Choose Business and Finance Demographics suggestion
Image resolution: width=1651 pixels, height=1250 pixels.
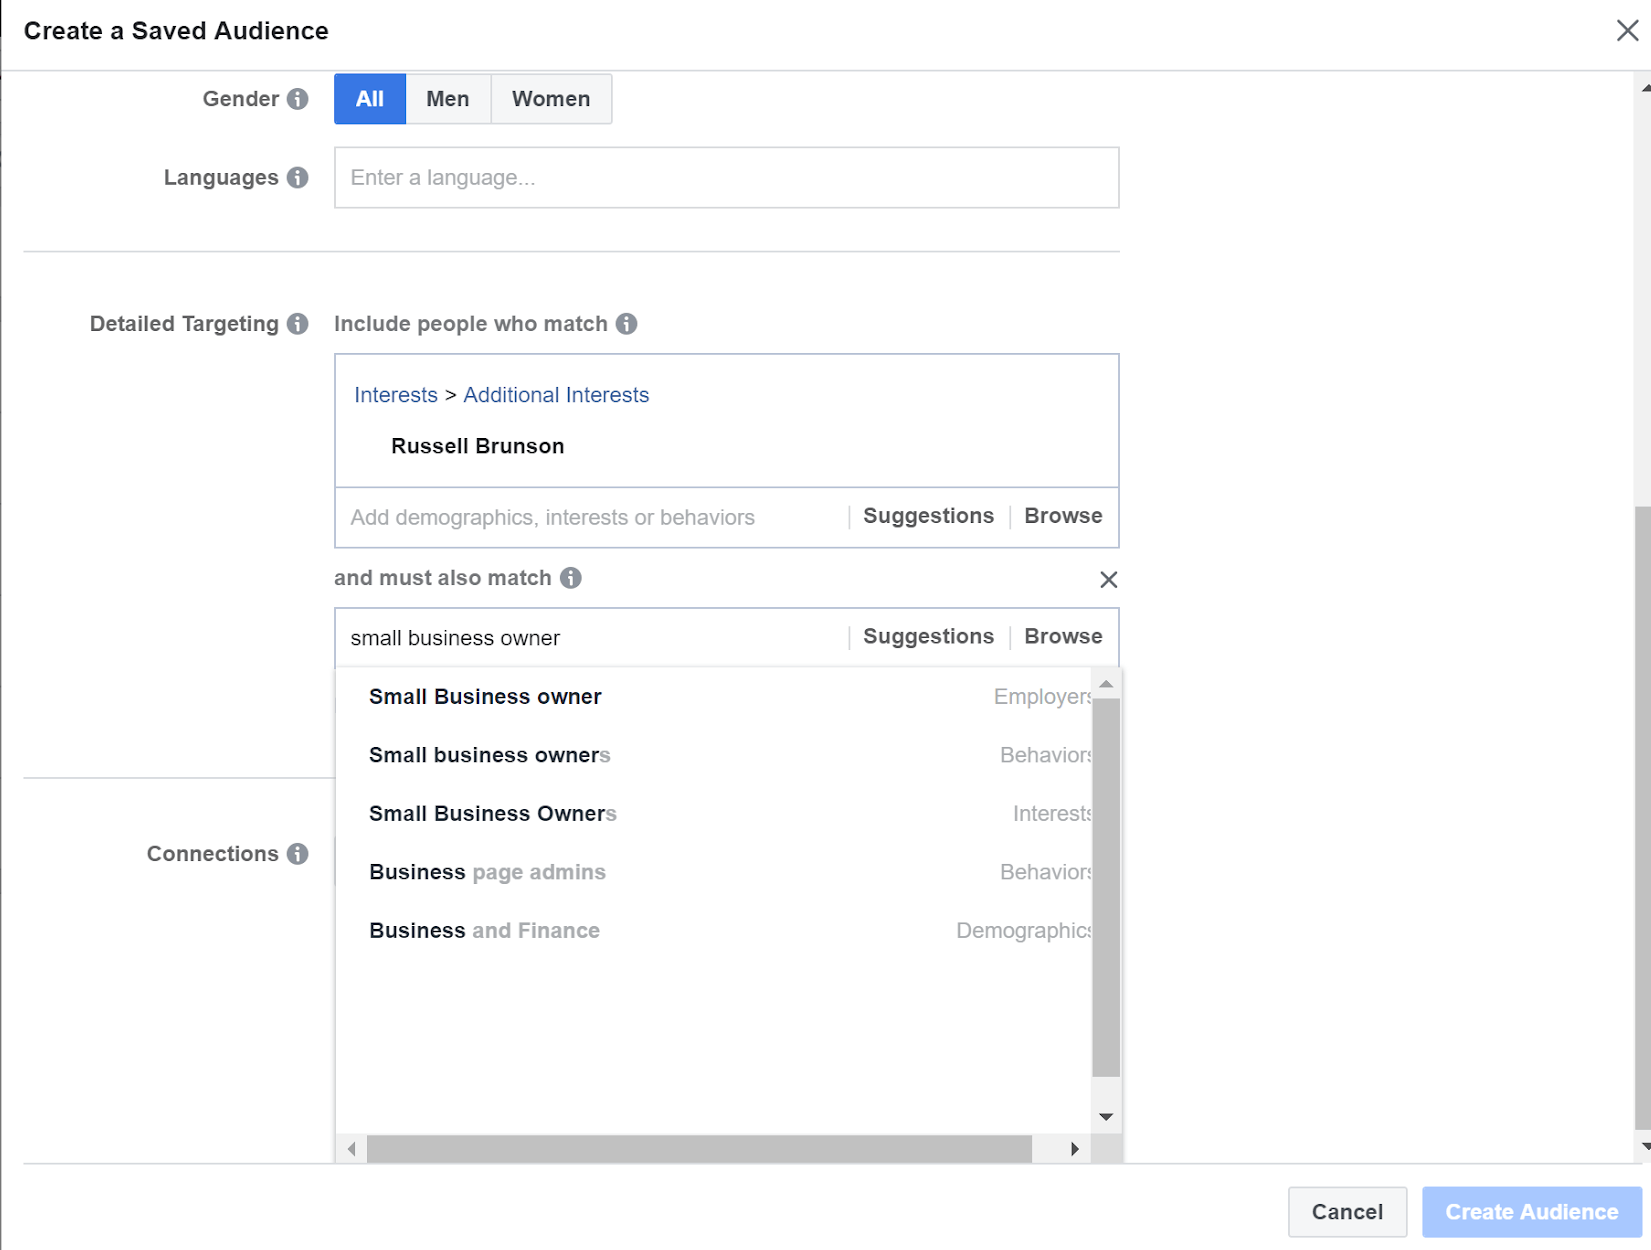[x=714, y=931]
